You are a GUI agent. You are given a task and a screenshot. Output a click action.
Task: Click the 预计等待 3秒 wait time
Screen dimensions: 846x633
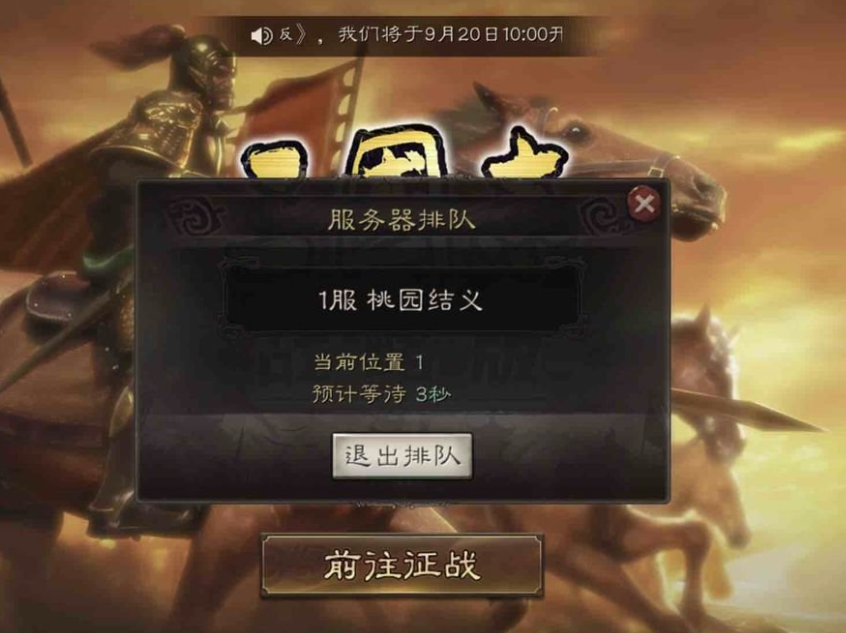point(381,394)
